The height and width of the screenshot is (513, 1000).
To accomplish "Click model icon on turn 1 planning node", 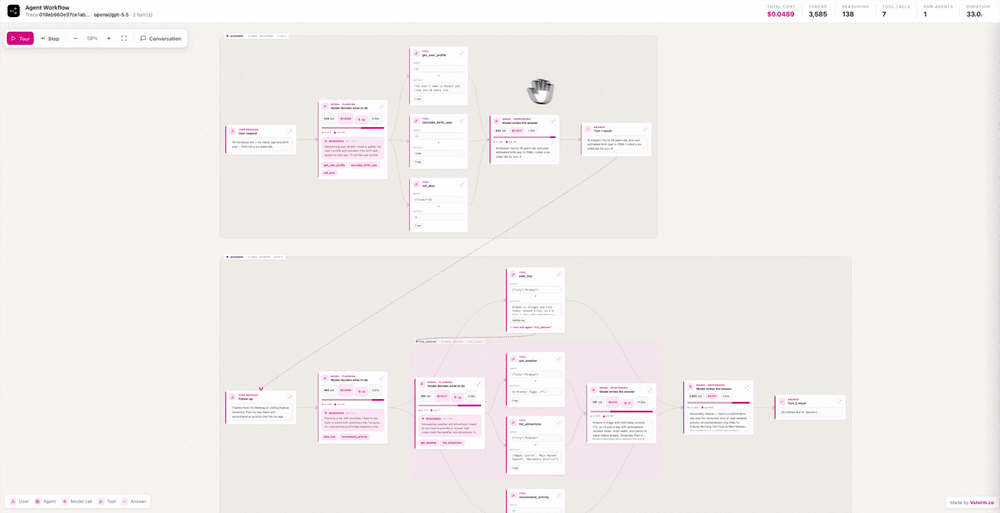I will click(x=325, y=107).
